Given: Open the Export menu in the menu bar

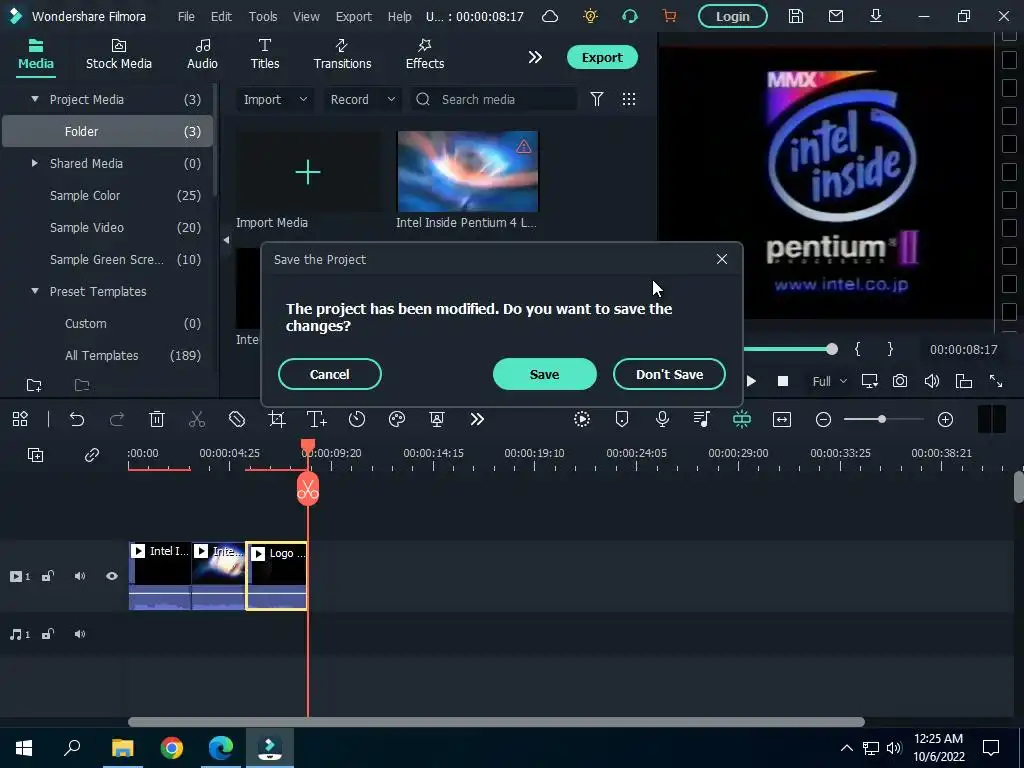Looking at the screenshot, I should [353, 16].
